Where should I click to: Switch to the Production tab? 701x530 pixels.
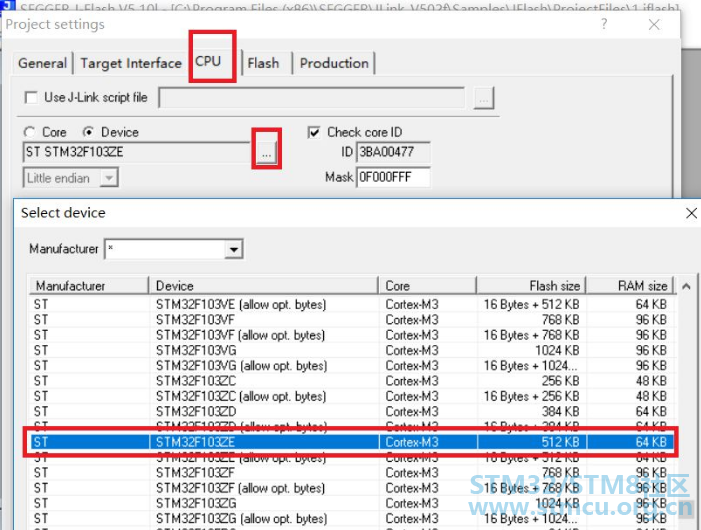[x=334, y=63]
